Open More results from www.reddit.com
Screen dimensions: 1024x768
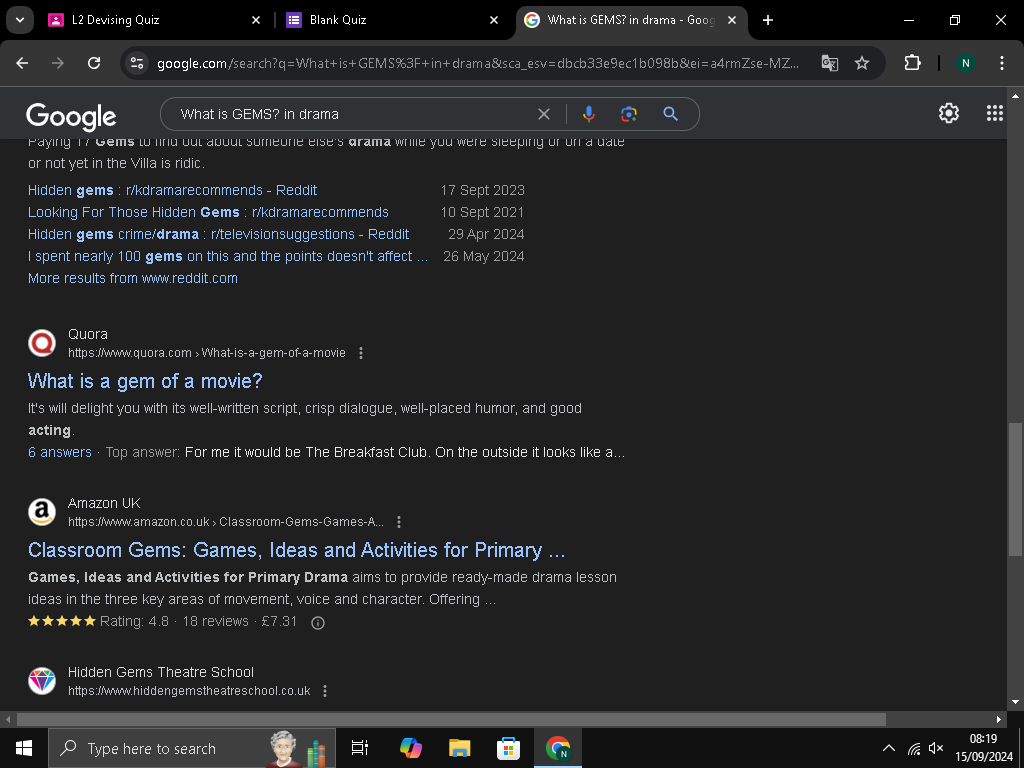pos(133,278)
